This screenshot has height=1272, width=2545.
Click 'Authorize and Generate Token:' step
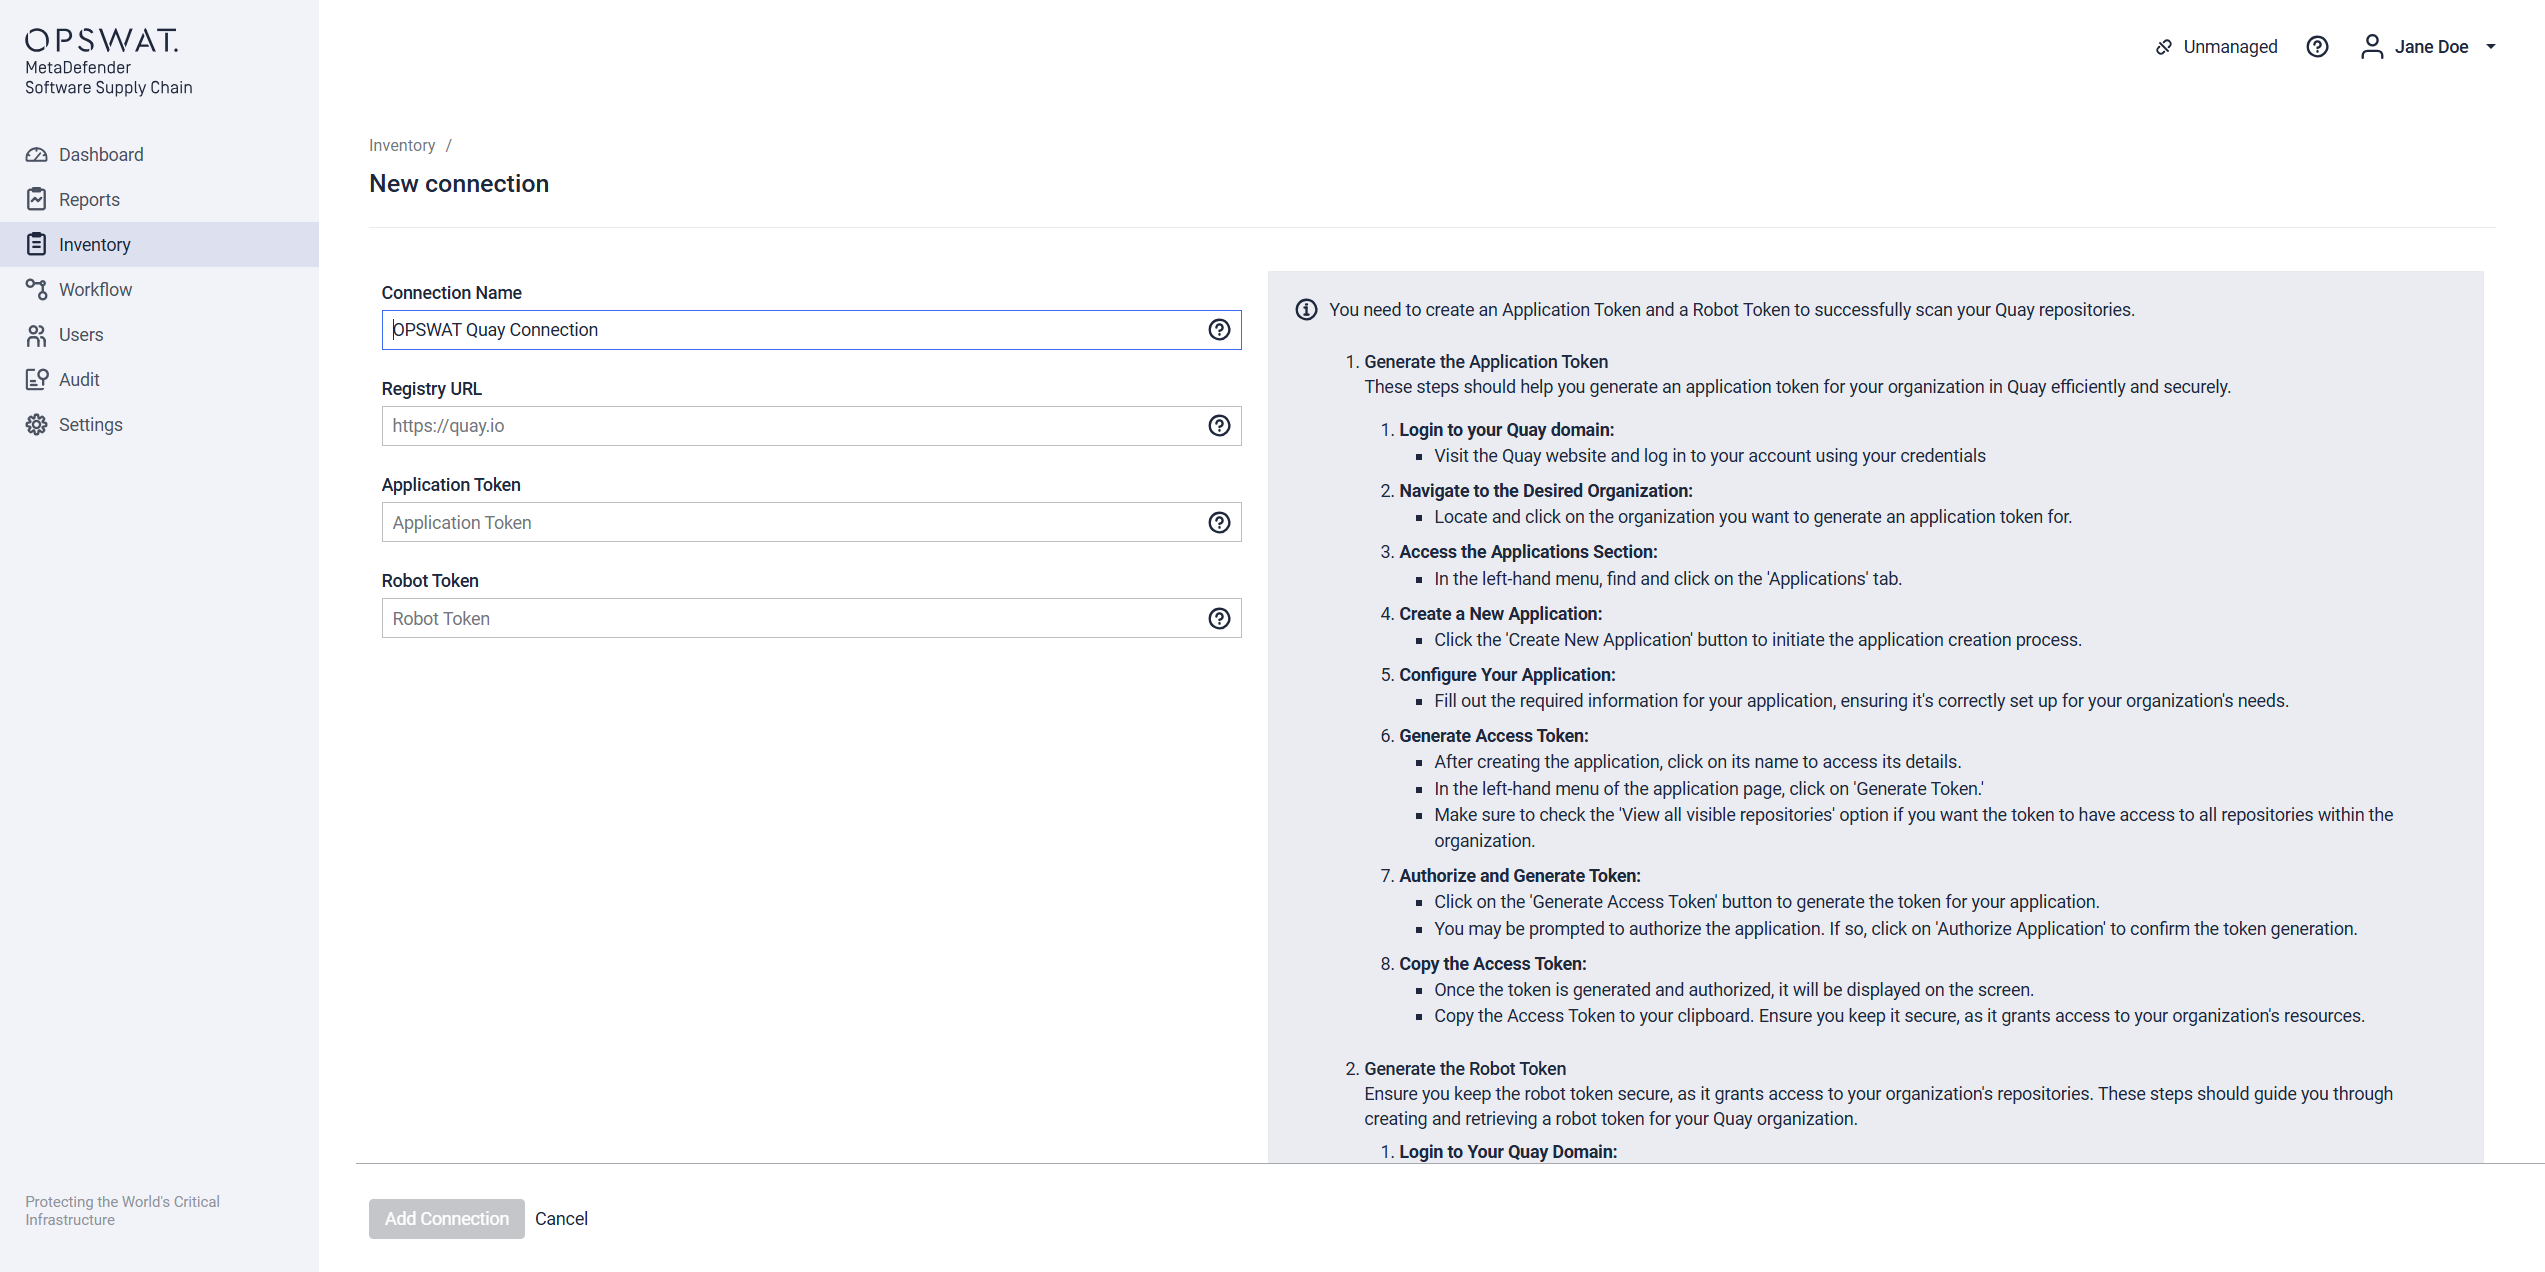(x=1520, y=876)
